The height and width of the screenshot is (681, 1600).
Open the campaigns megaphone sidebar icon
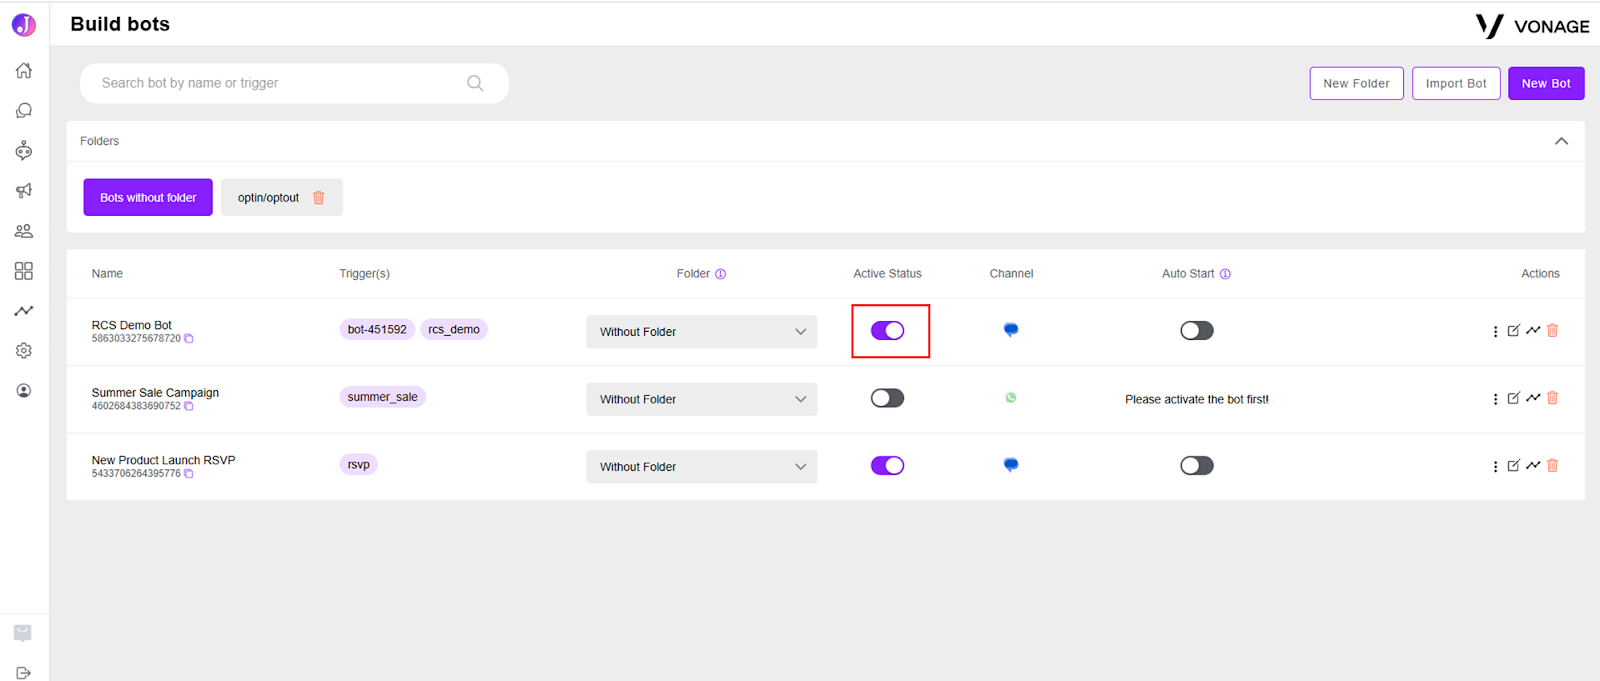24,190
